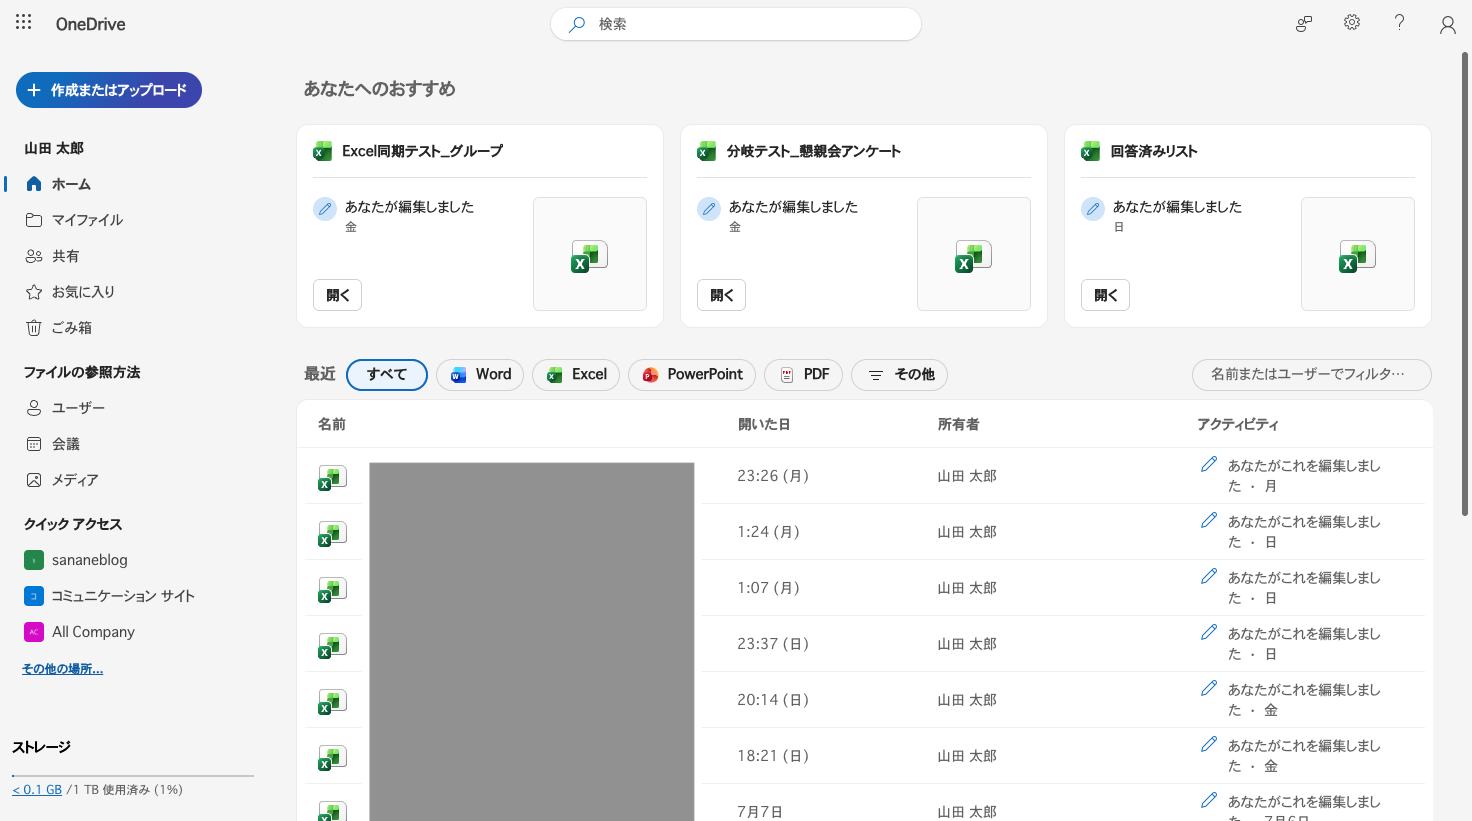Click Excel file icon in 1:07 (月) row
Image resolution: width=1472 pixels, height=821 pixels.
[x=332, y=590]
